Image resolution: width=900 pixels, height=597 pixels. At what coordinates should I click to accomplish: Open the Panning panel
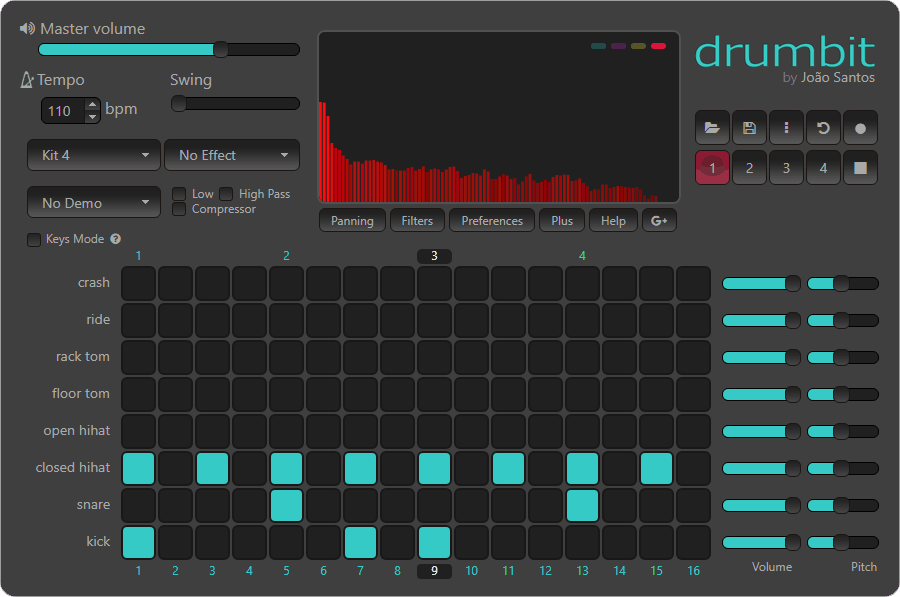point(352,220)
